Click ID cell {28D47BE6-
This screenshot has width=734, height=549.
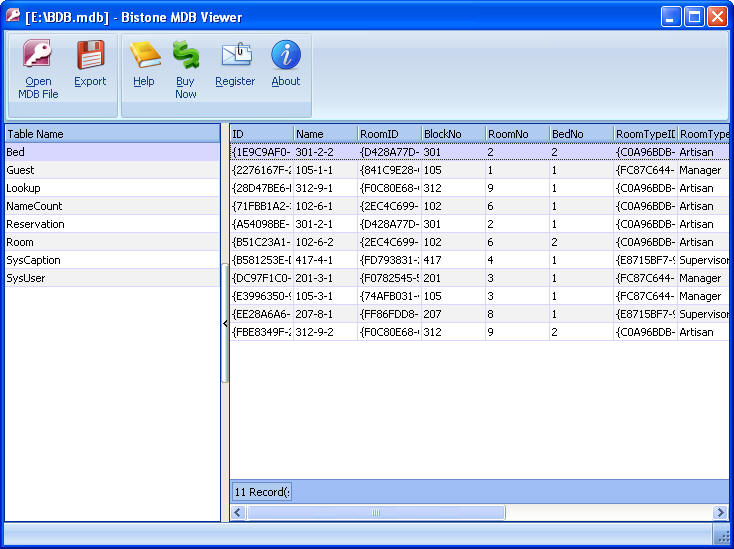tap(262, 188)
